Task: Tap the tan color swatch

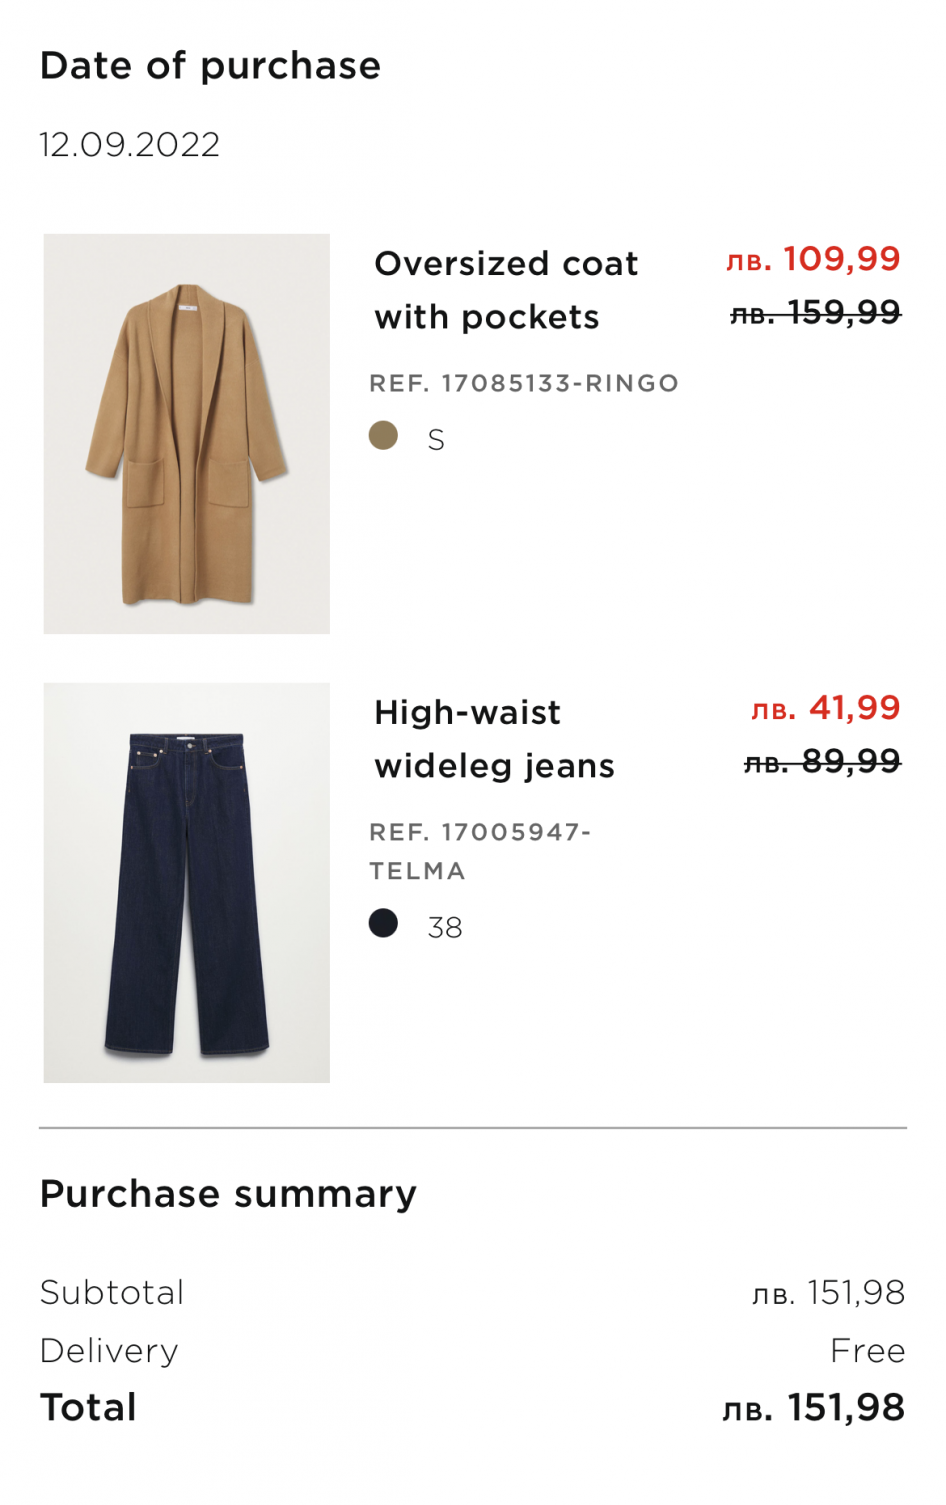Action: click(383, 435)
